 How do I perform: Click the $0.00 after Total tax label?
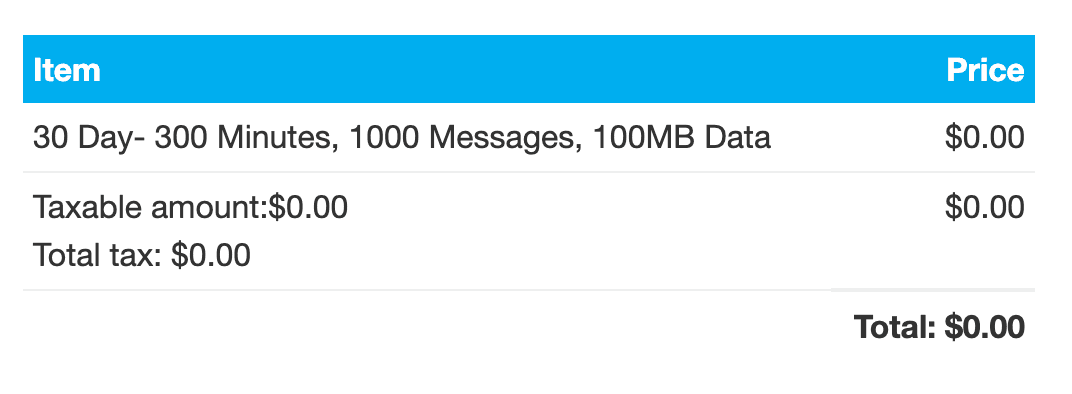[211, 255]
